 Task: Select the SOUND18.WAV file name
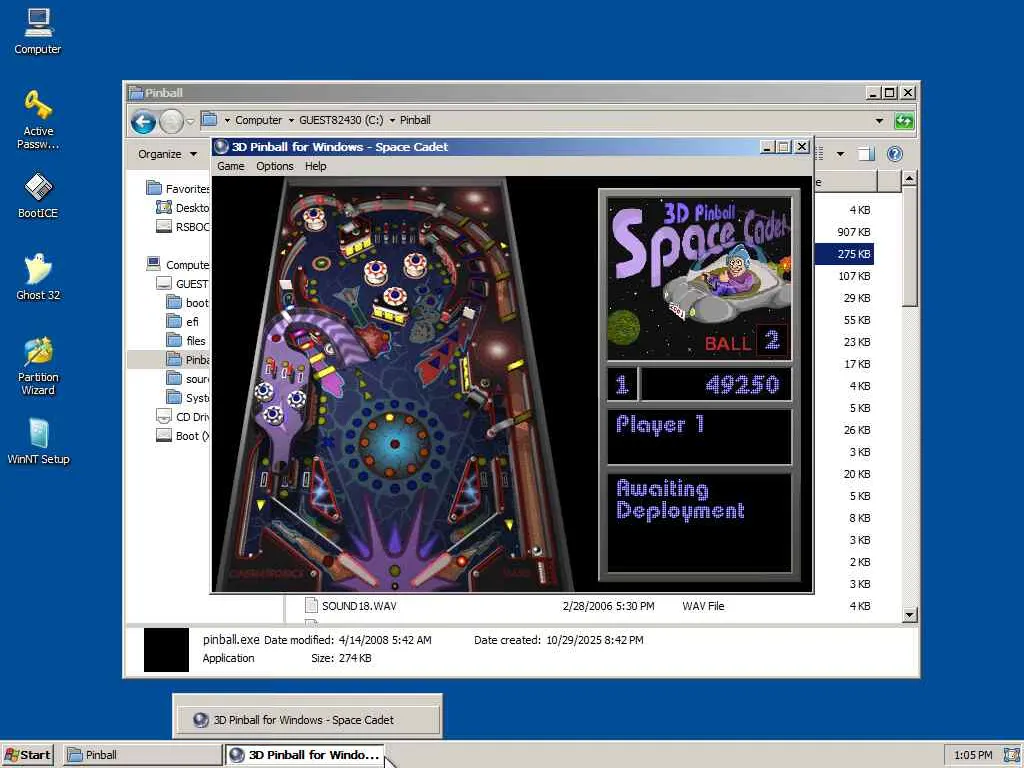pyautogui.click(x=359, y=606)
